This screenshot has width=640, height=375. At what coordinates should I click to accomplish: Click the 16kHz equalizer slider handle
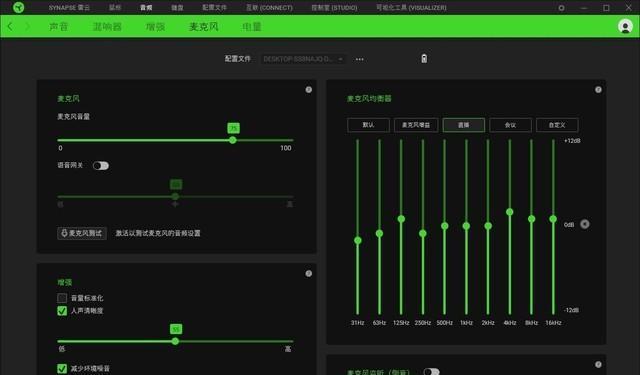tap(553, 219)
